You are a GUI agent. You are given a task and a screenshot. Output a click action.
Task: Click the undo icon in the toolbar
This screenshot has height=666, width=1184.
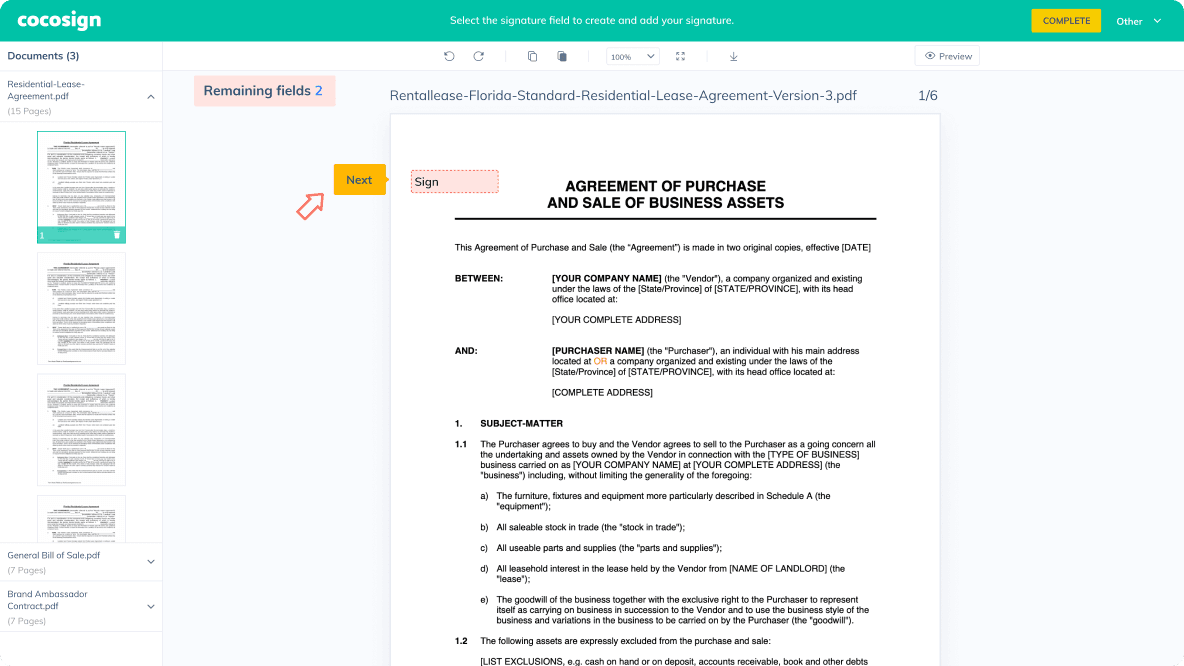[x=449, y=56]
